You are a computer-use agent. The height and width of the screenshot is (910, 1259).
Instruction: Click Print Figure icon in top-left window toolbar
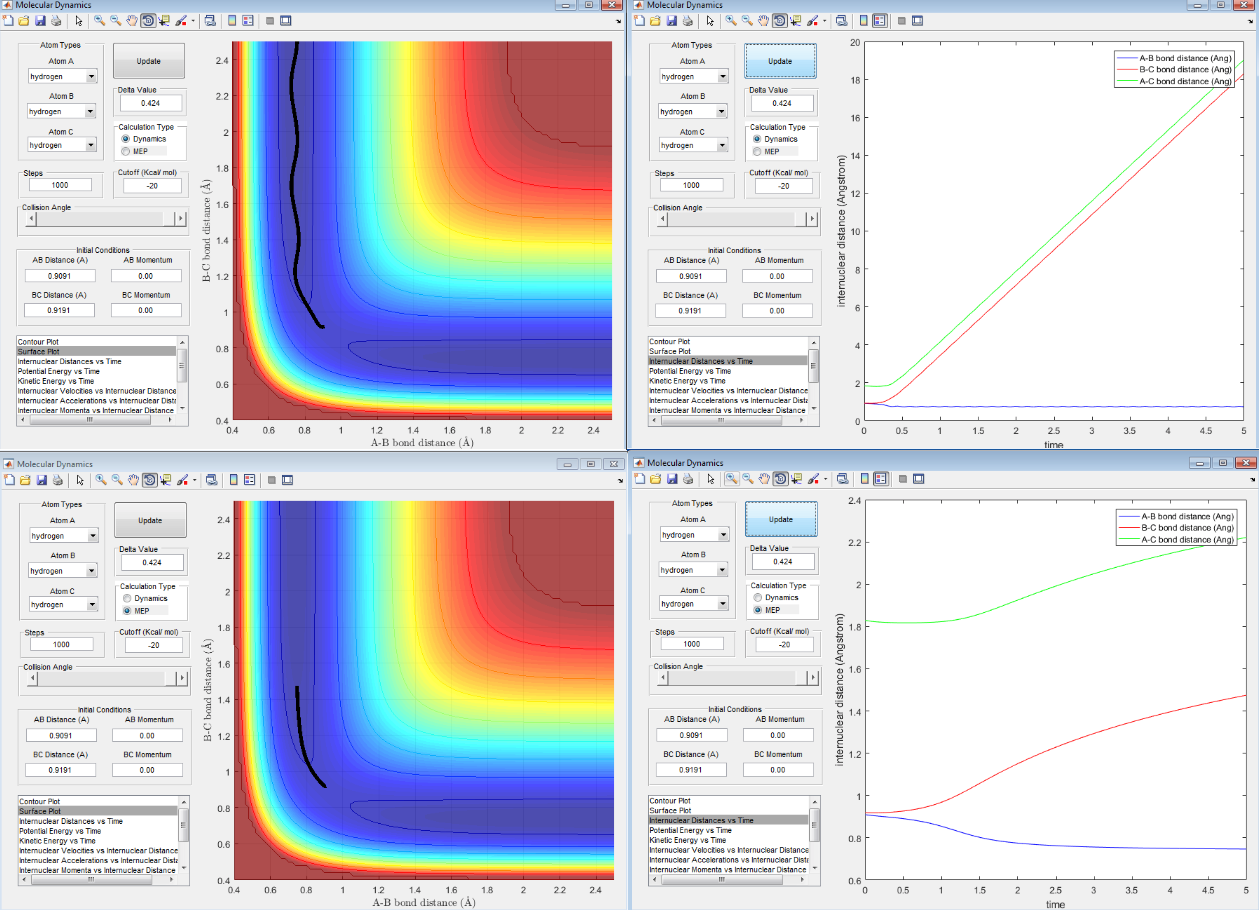[56, 20]
